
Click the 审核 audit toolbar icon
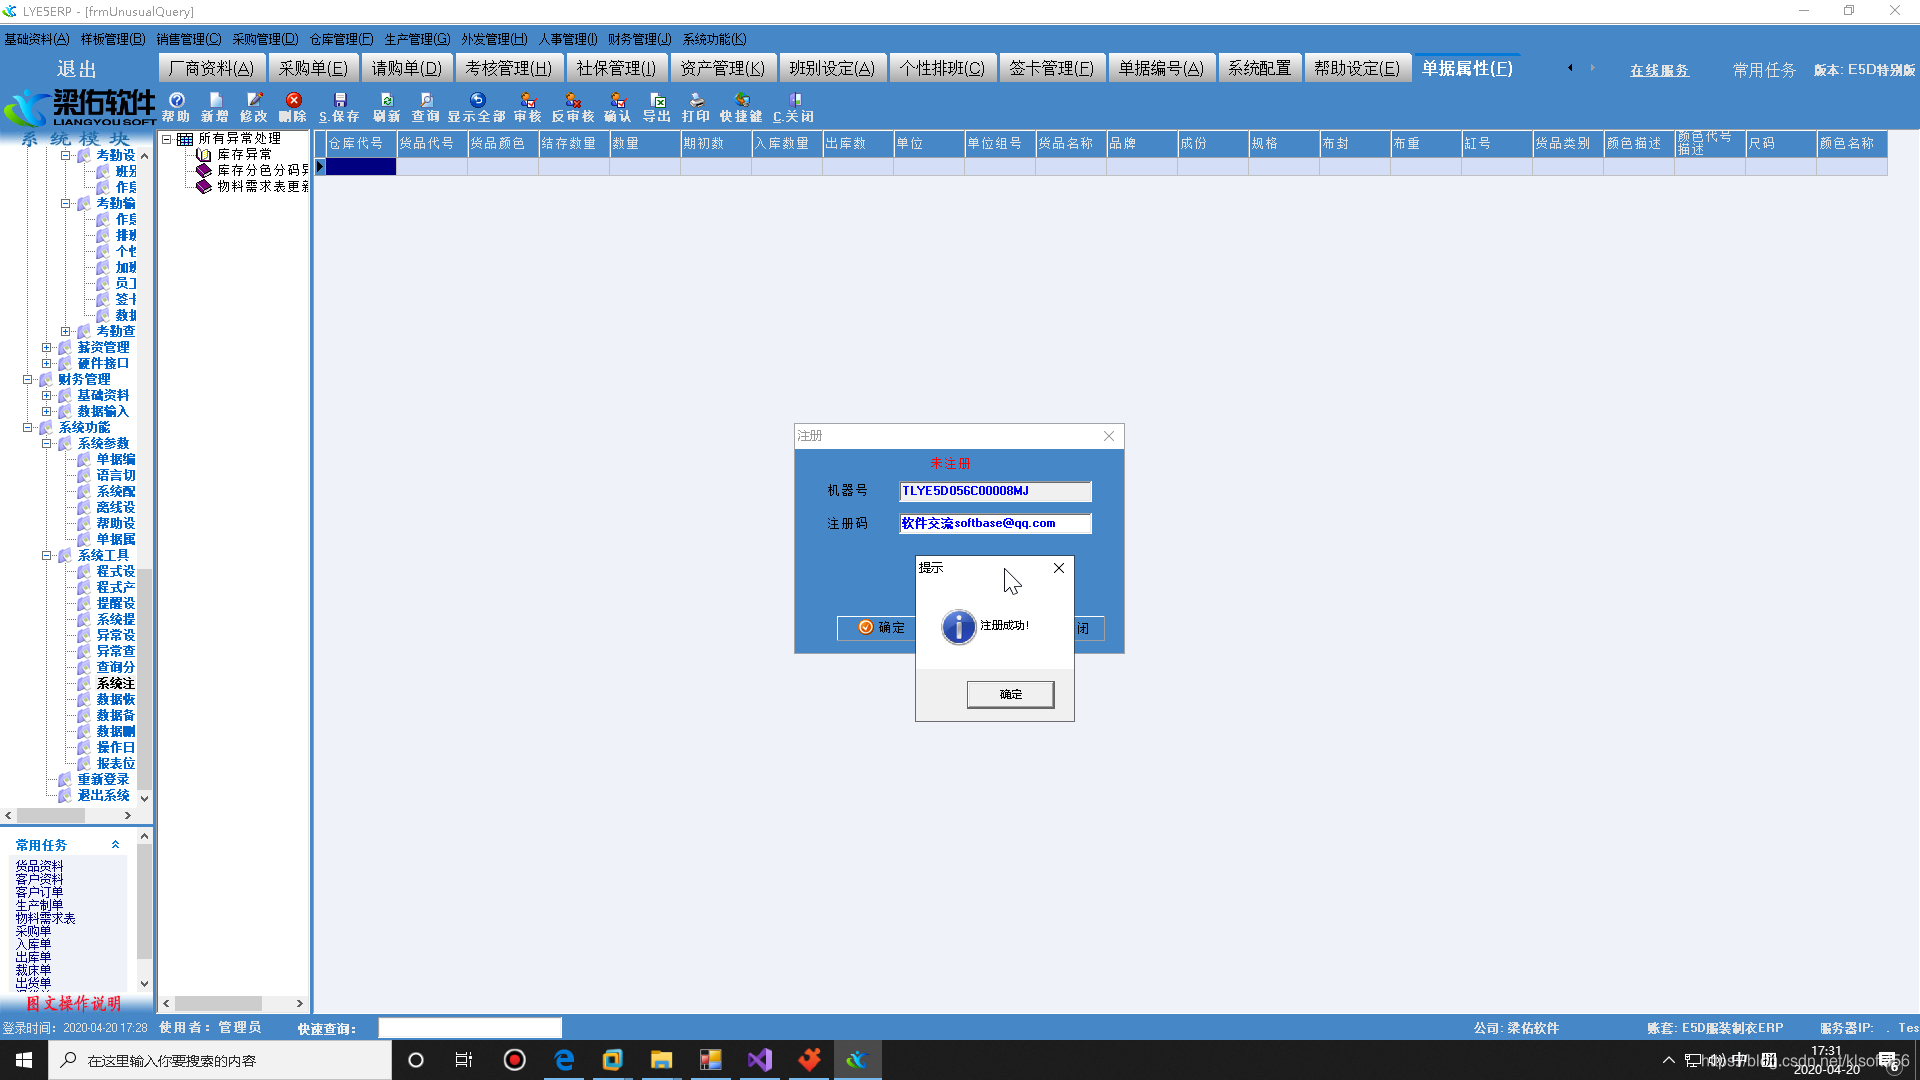tap(528, 106)
